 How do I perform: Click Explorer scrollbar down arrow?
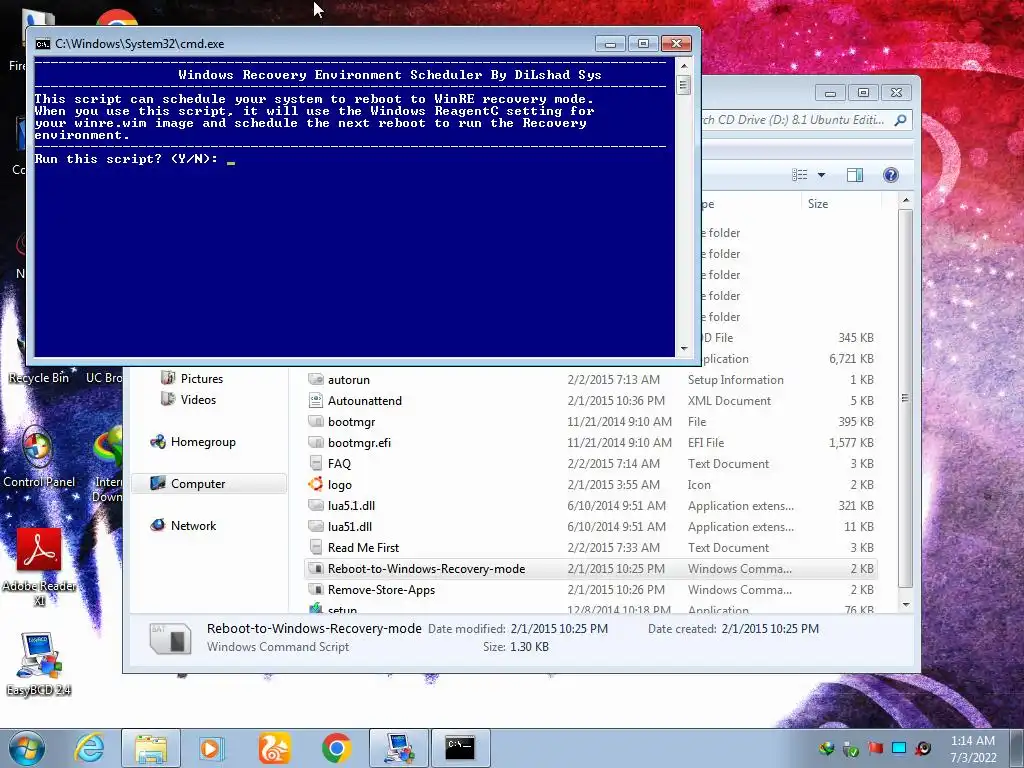click(x=906, y=605)
